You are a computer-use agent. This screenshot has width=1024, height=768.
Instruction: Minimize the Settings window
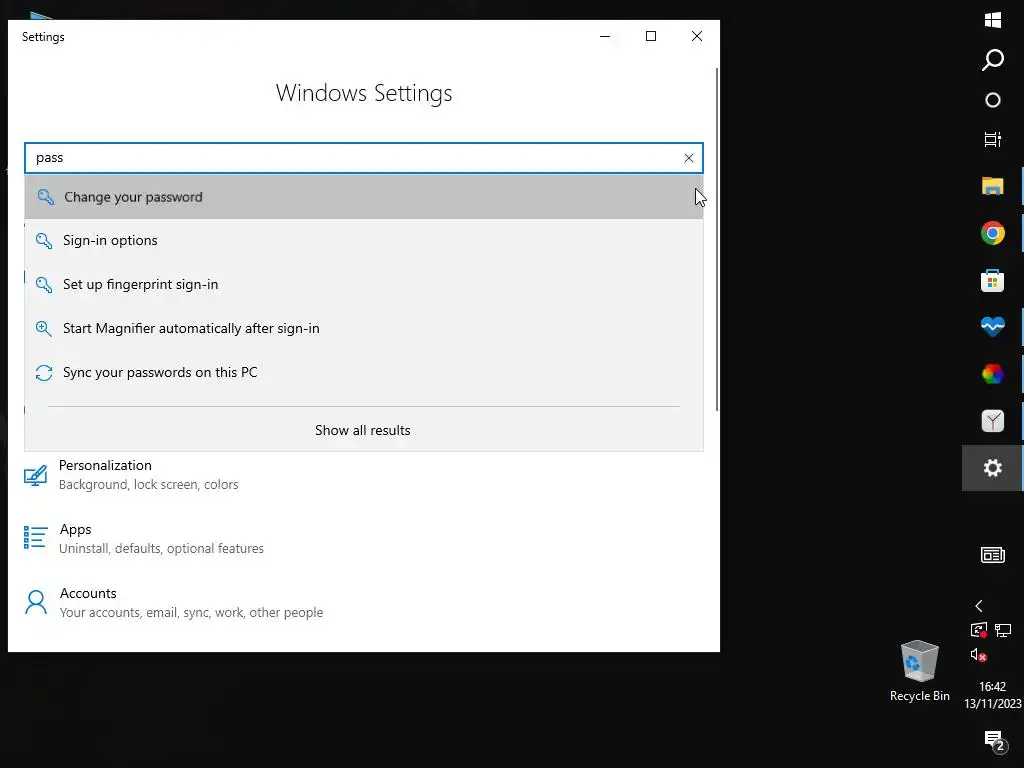pos(605,37)
